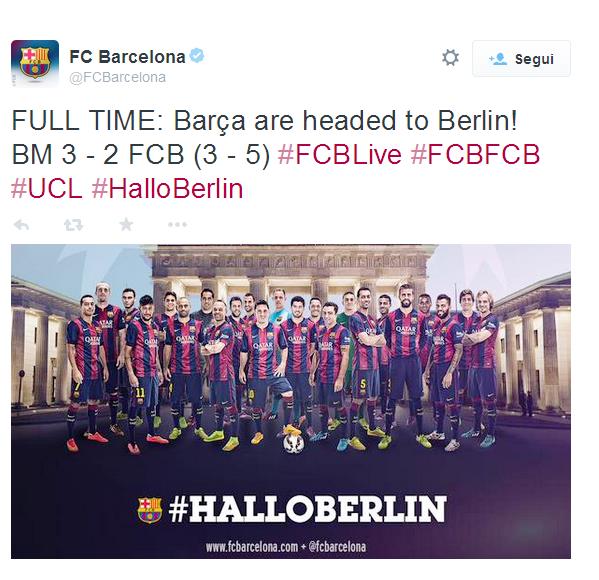Click the blue verified badge
This screenshot has width=599, height=580.
(197, 56)
